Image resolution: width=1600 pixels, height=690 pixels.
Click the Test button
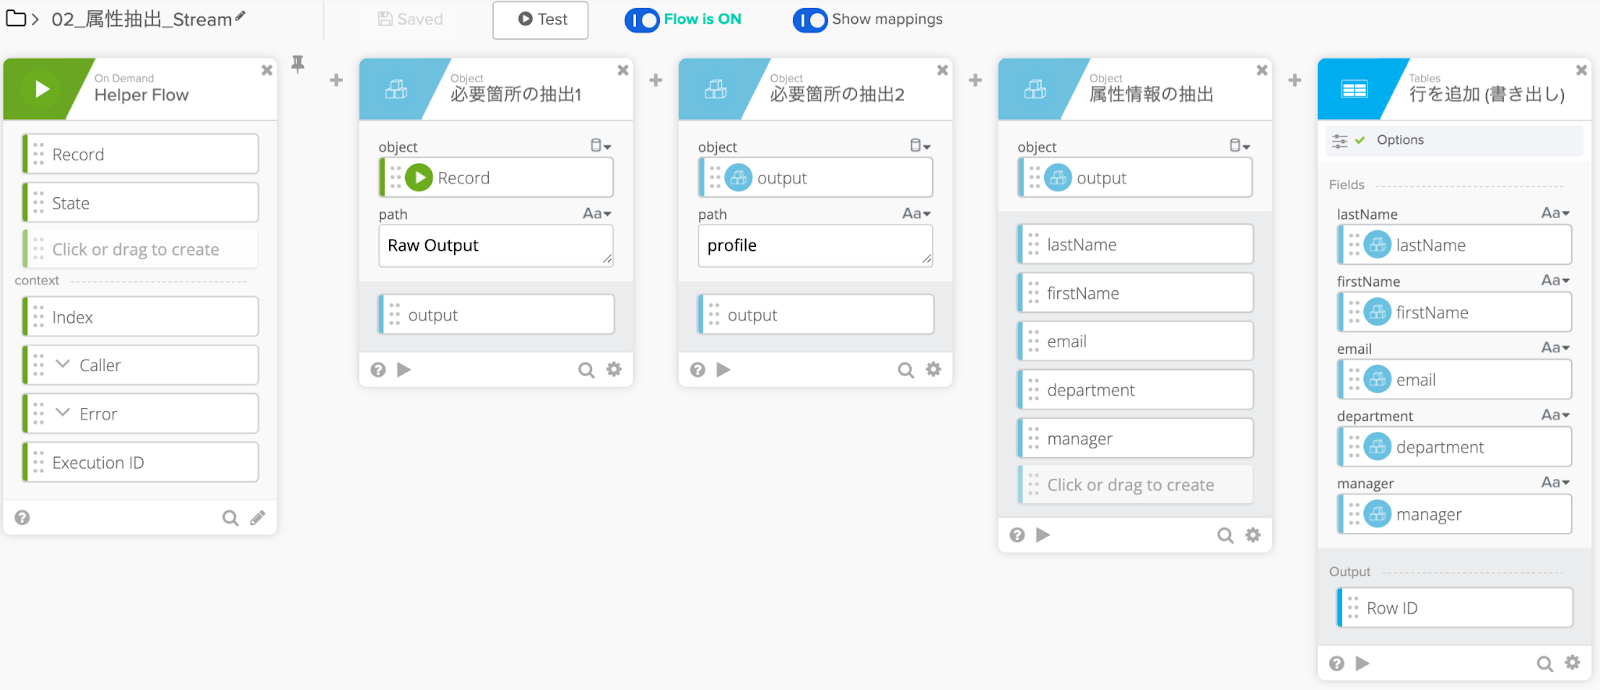[541, 20]
